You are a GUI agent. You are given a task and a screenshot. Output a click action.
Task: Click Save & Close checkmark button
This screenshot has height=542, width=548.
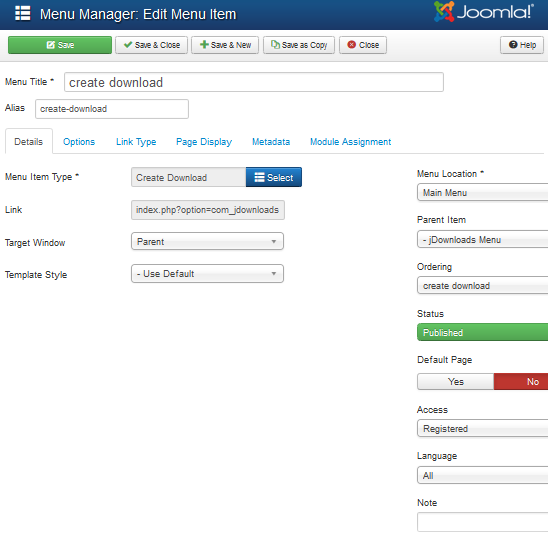151,45
